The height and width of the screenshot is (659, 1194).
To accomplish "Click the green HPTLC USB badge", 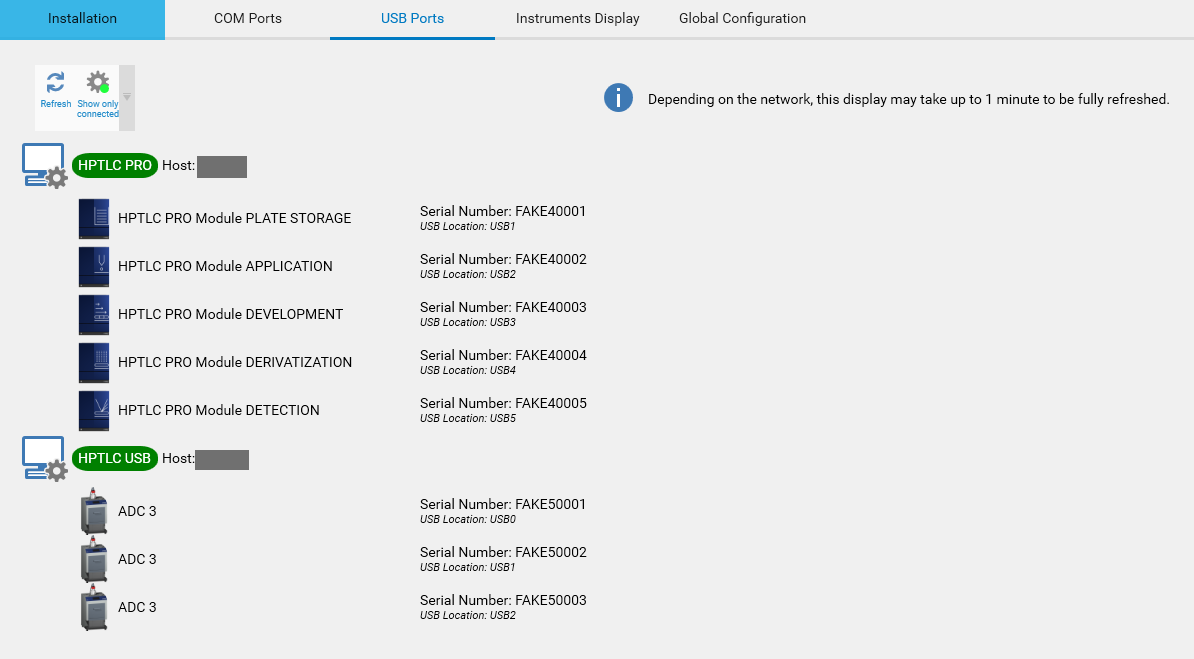I will pyautogui.click(x=115, y=459).
